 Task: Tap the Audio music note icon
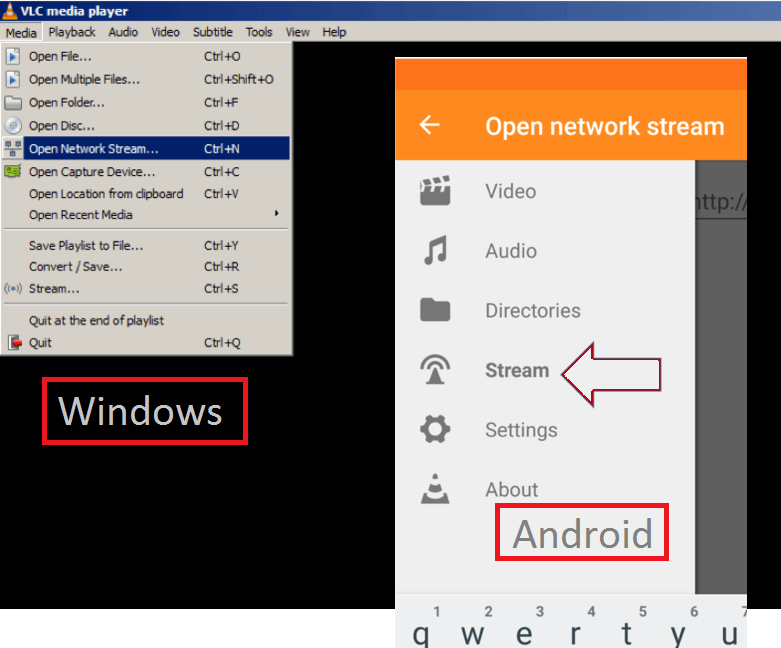(x=435, y=250)
